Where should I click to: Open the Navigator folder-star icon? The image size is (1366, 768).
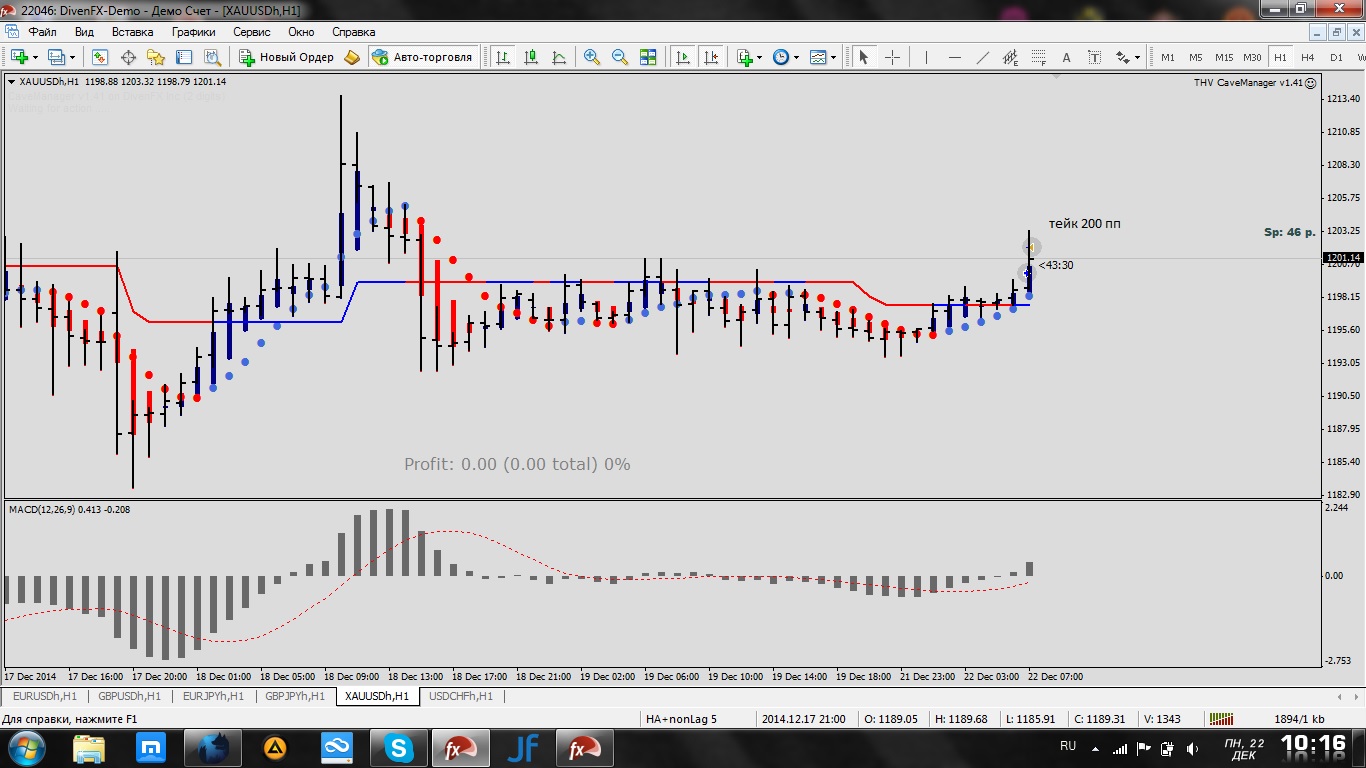point(156,57)
